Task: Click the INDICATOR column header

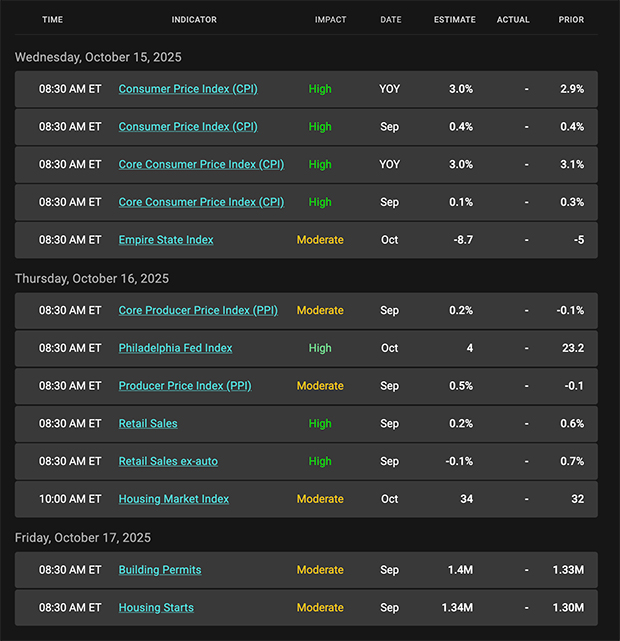Action: (194, 20)
